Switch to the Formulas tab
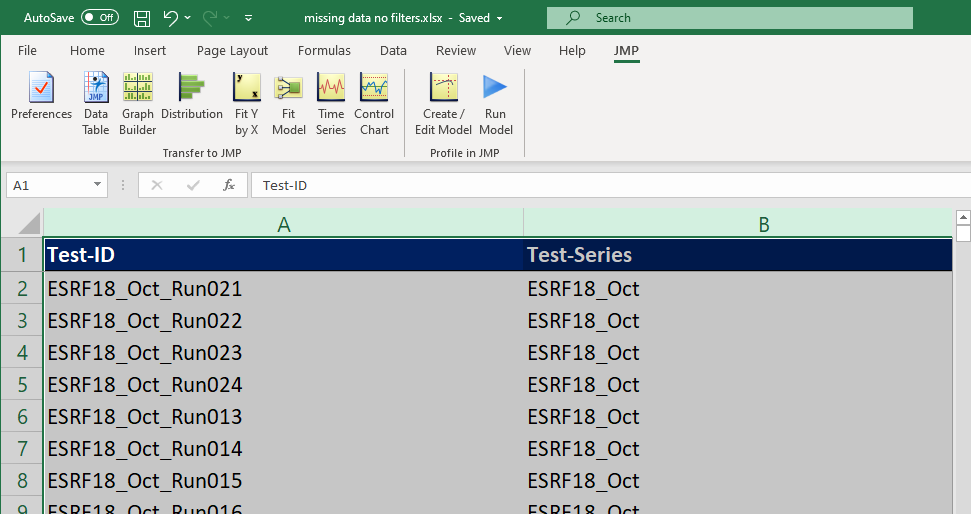971x514 pixels. pyautogui.click(x=324, y=51)
